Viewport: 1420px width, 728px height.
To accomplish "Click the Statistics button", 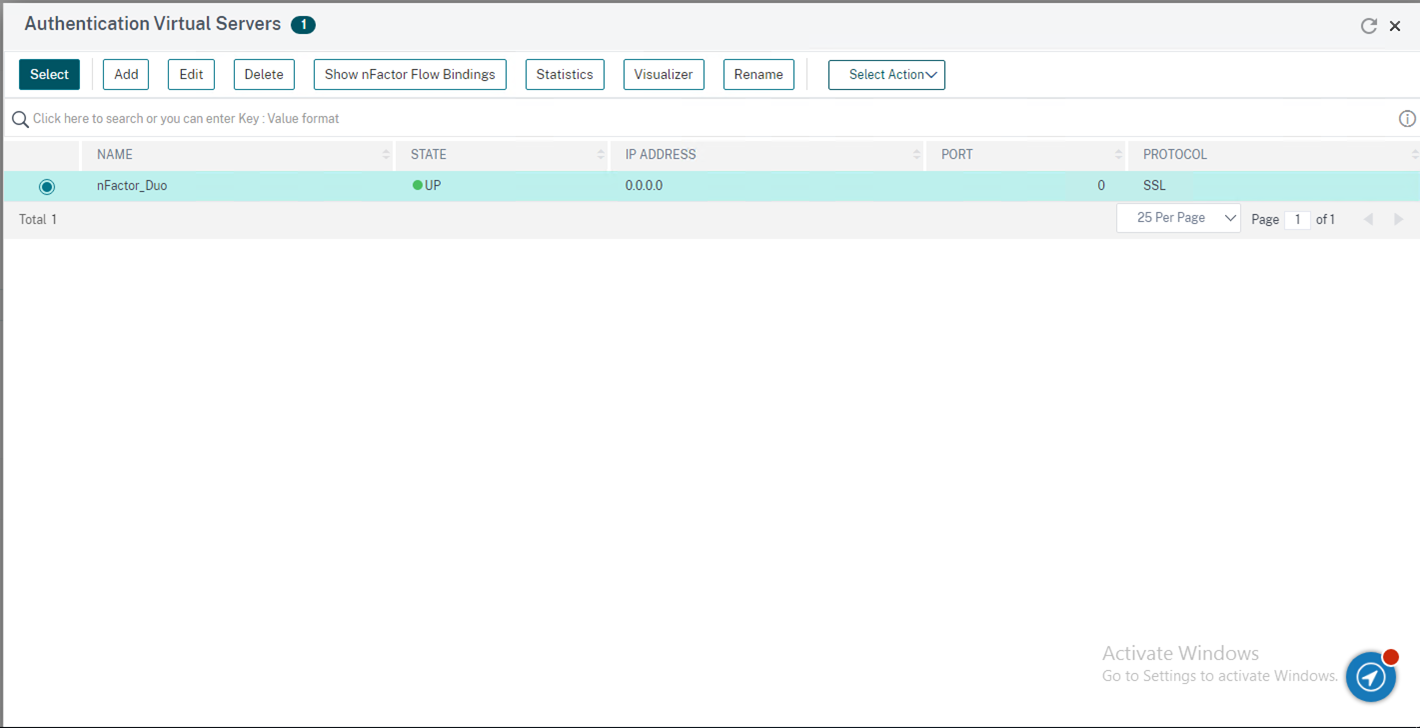I will tap(564, 75).
